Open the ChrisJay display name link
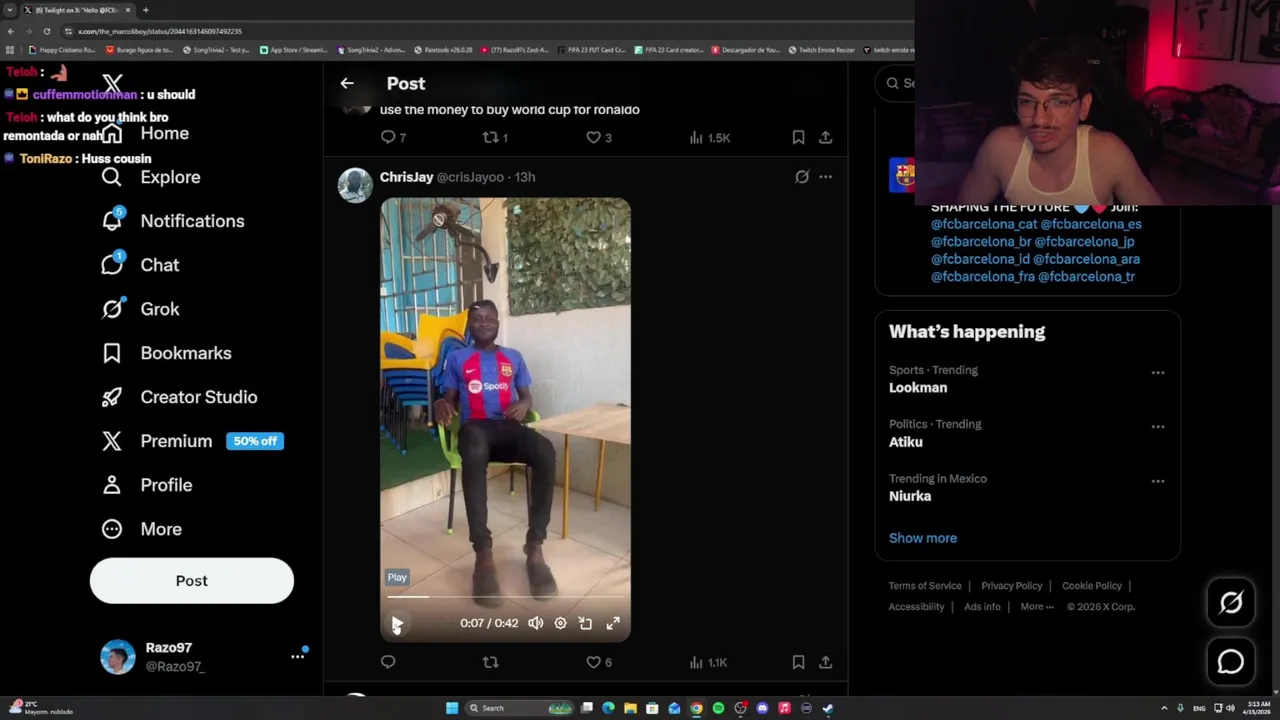 (x=406, y=177)
